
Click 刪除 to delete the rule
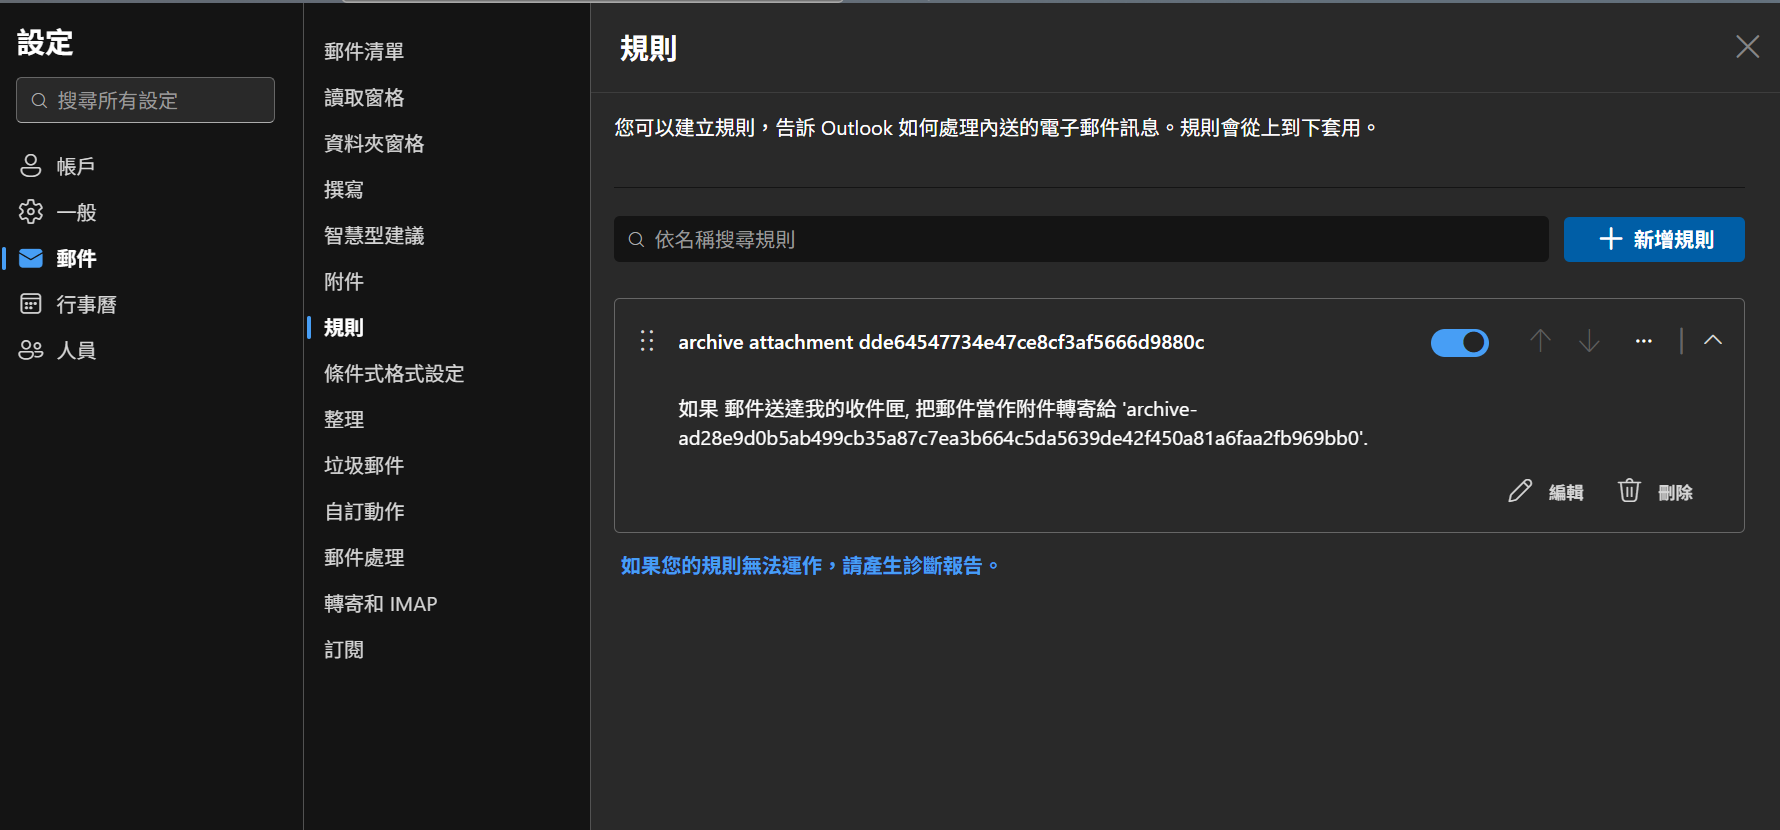click(1656, 492)
